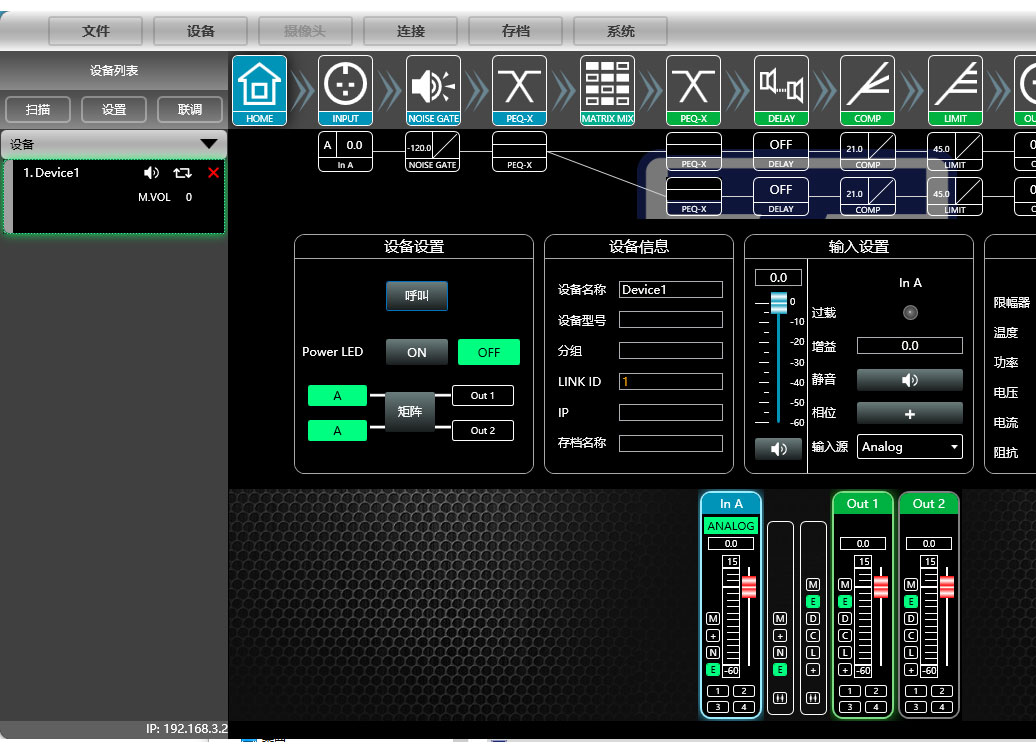
Task: Open the 存档 menu
Action: (x=515, y=31)
